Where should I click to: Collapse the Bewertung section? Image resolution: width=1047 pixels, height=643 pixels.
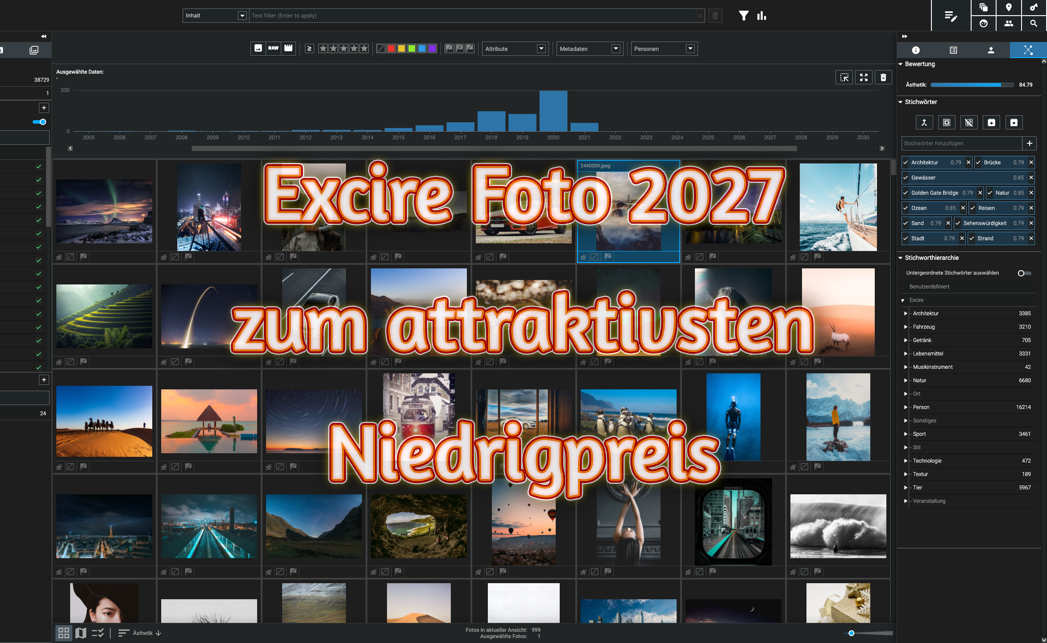coord(900,64)
